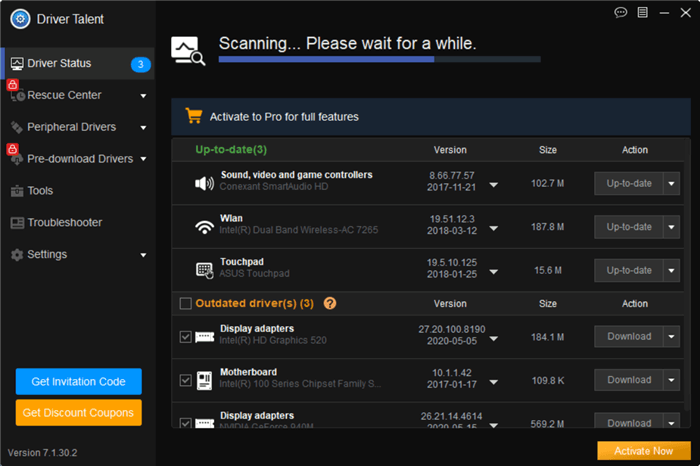Click the Troubleshooter panel icon
Viewport: 700px width, 466px height.
(17, 223)
